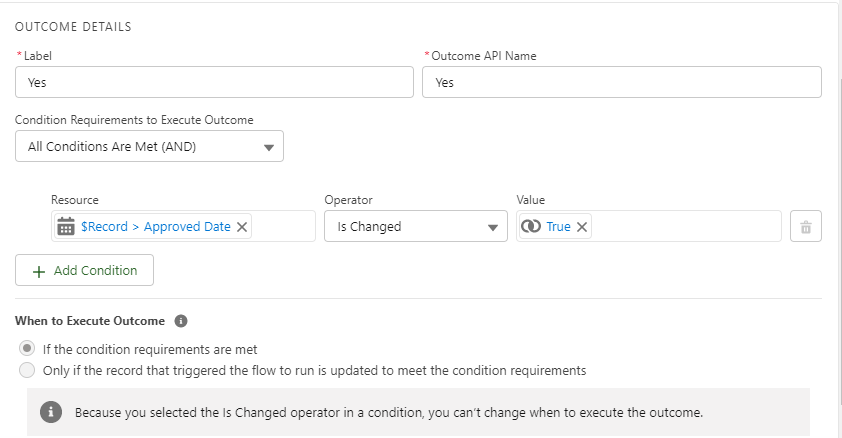Click the info icon in the gray notice banner
This screenshot has width=842, height=438.
tap(53, 412)
